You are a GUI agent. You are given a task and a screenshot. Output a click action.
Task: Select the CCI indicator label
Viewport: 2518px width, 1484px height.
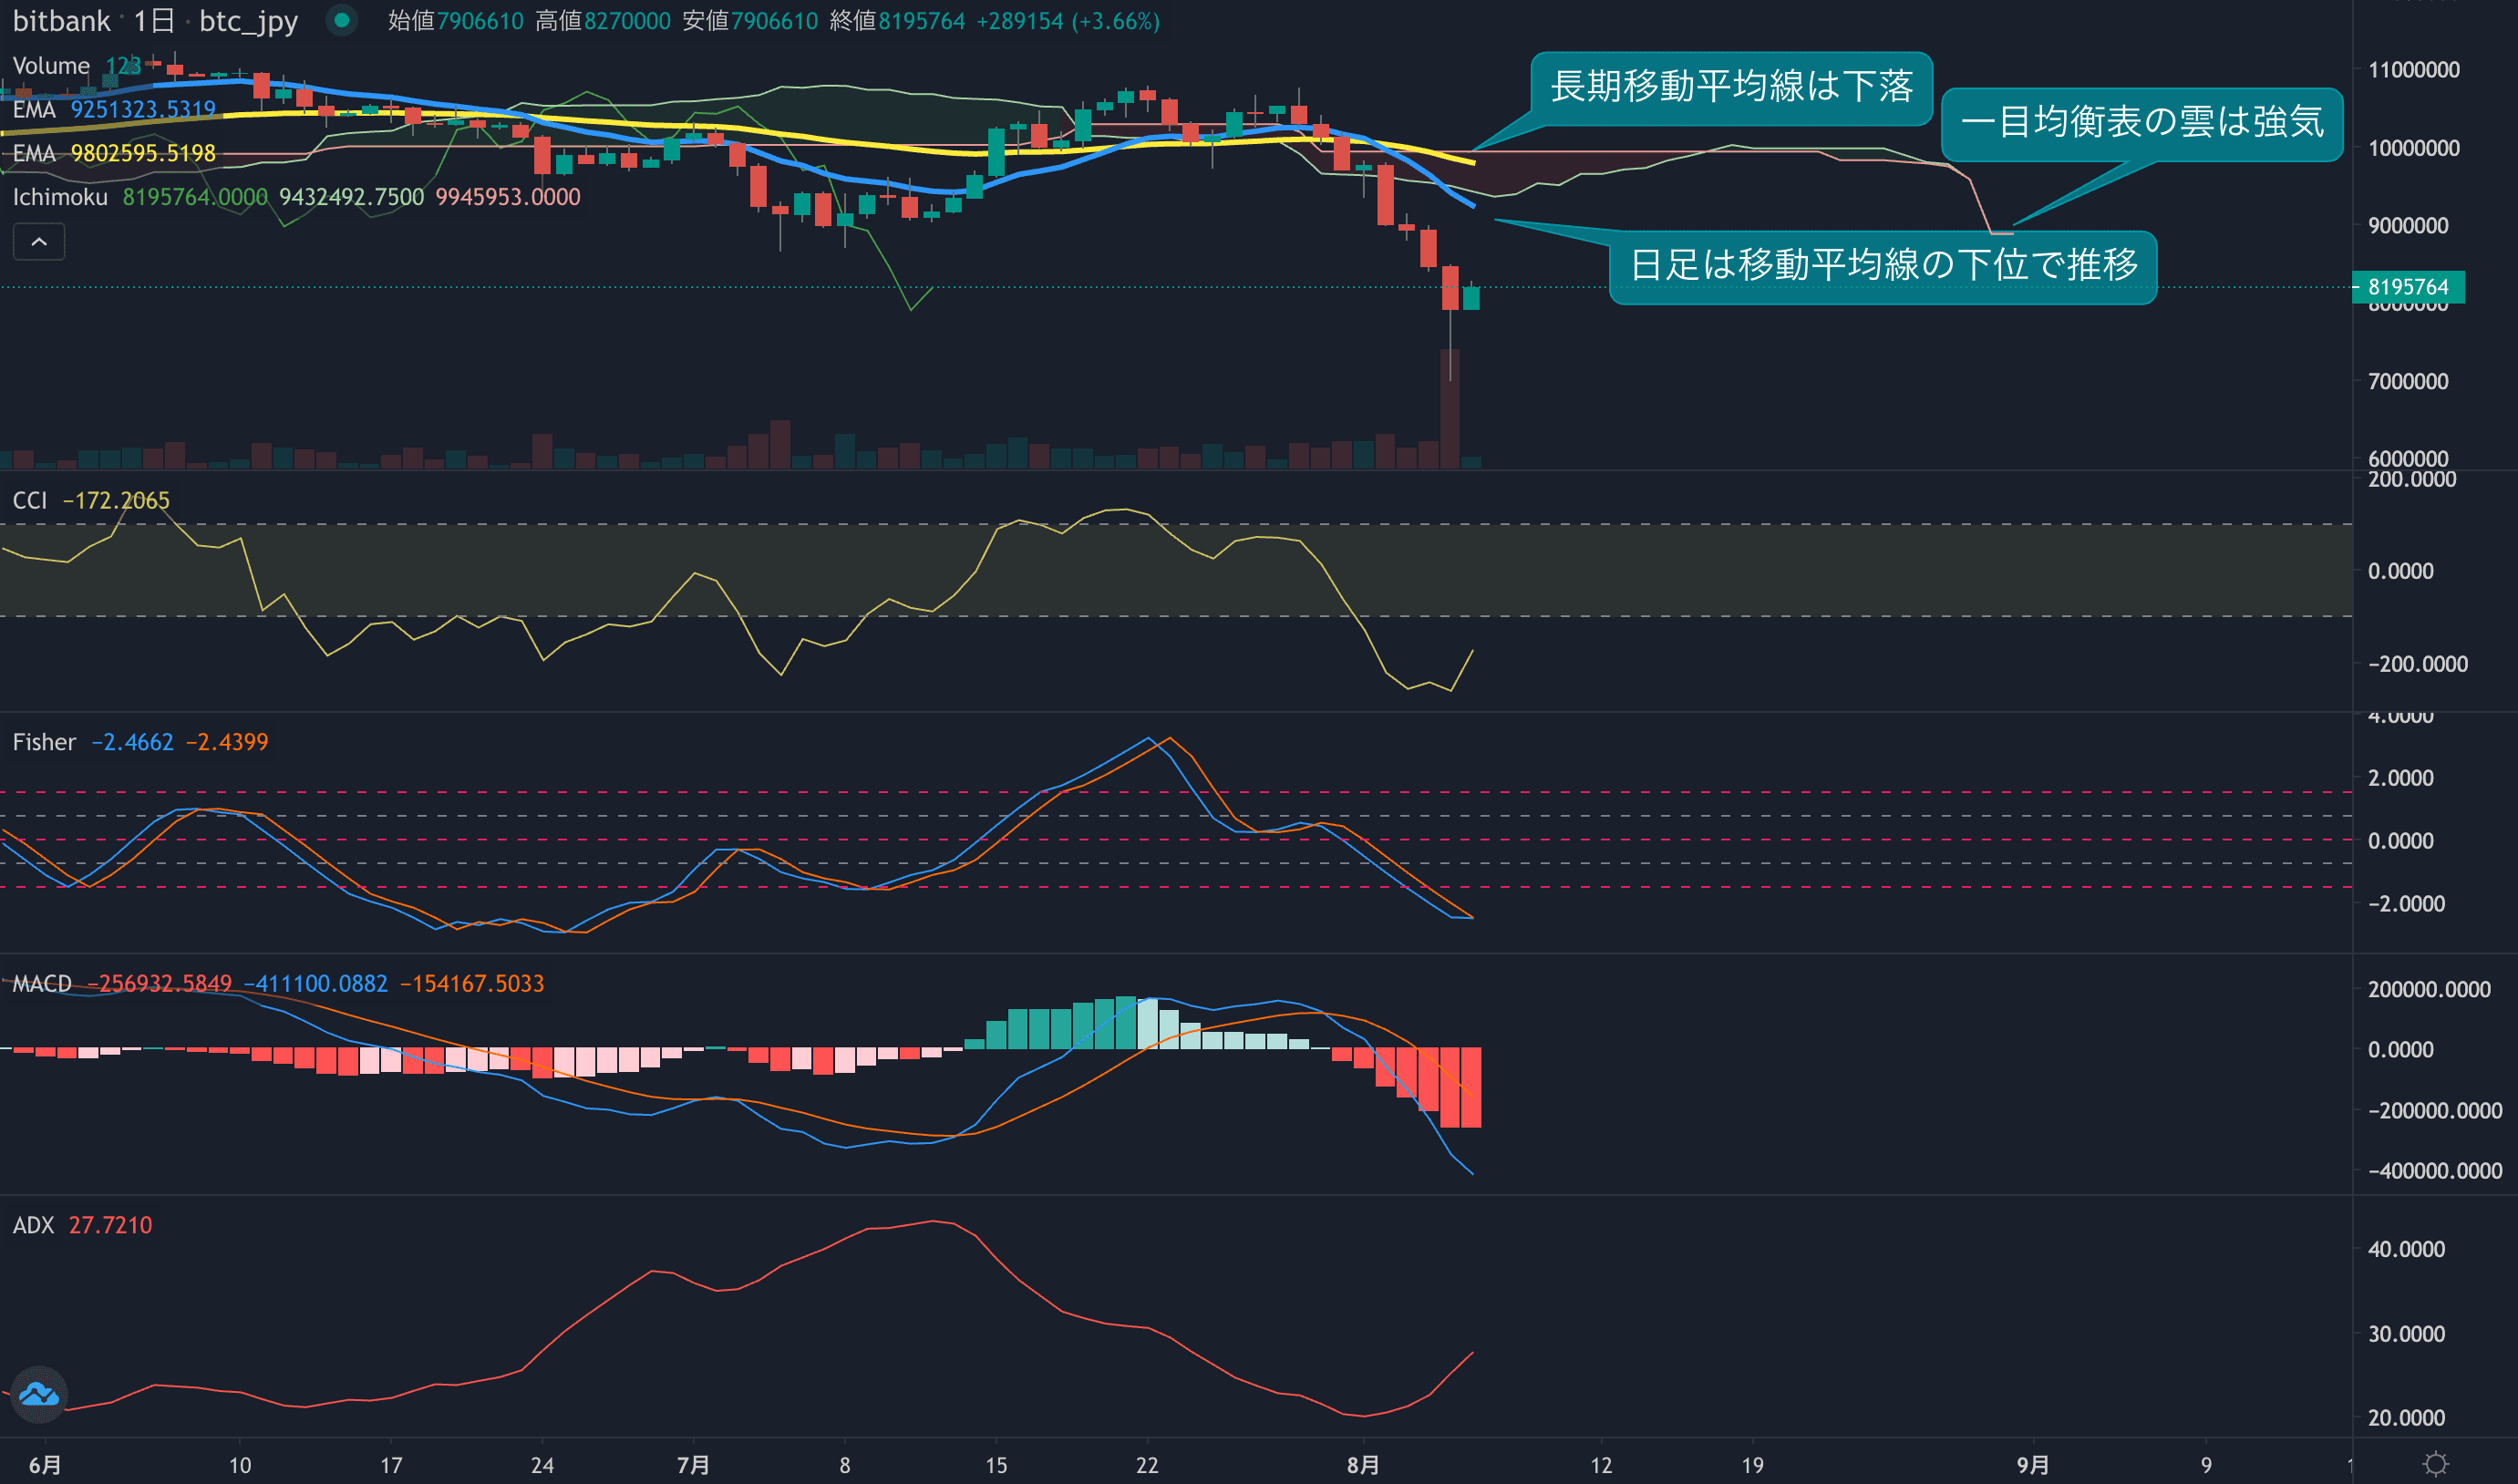pos(30,500)
